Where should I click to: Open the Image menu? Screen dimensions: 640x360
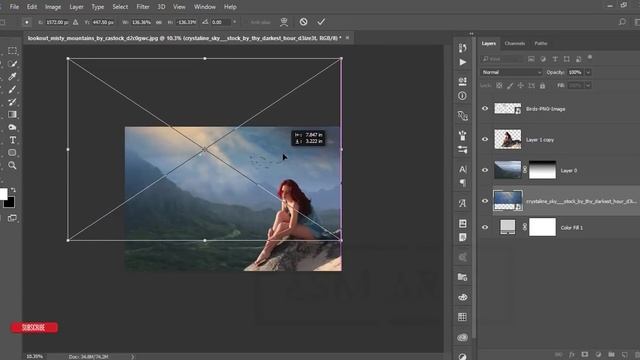[x=53, y=7]
